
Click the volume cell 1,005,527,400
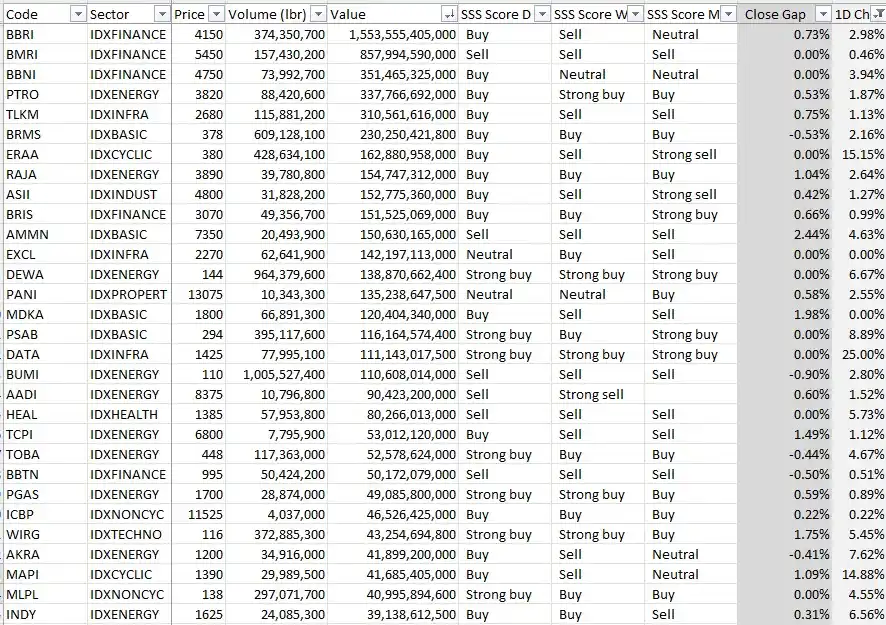tap(276, 375)
